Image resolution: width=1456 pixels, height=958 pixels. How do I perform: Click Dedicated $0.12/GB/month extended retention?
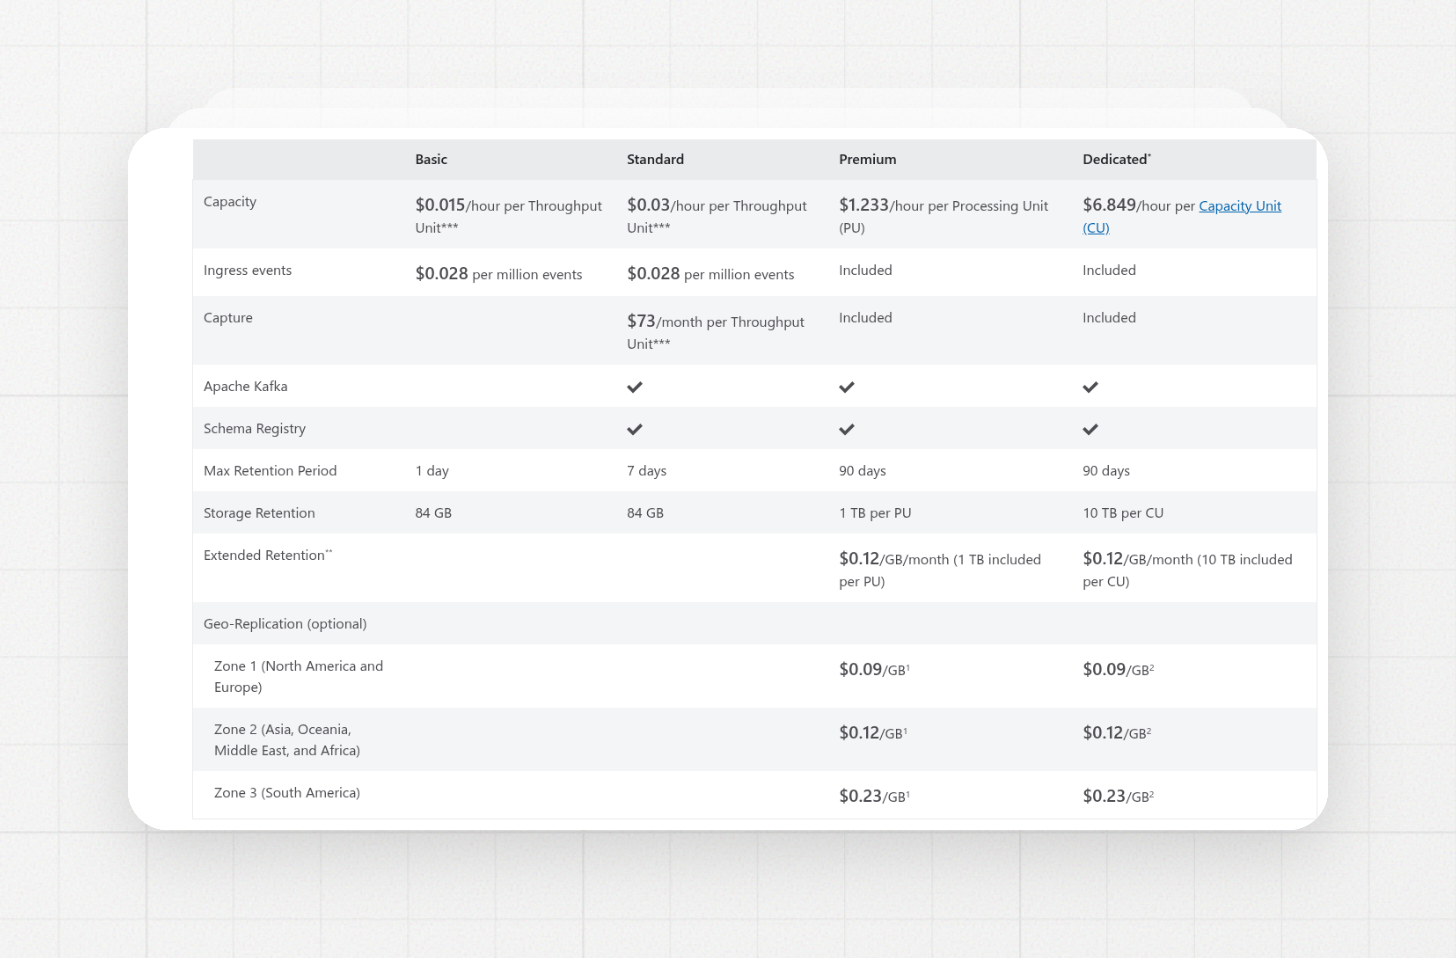point(1188,569)
